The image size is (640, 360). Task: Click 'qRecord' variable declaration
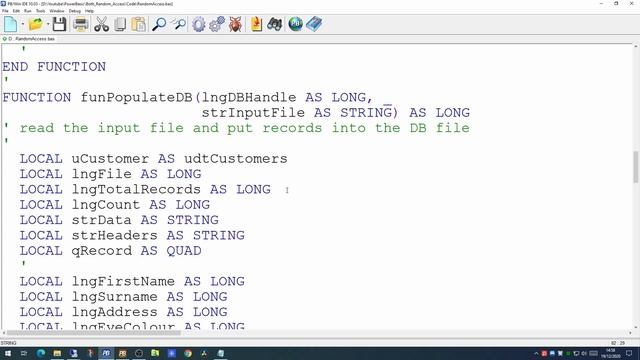[x=102, y=251]
